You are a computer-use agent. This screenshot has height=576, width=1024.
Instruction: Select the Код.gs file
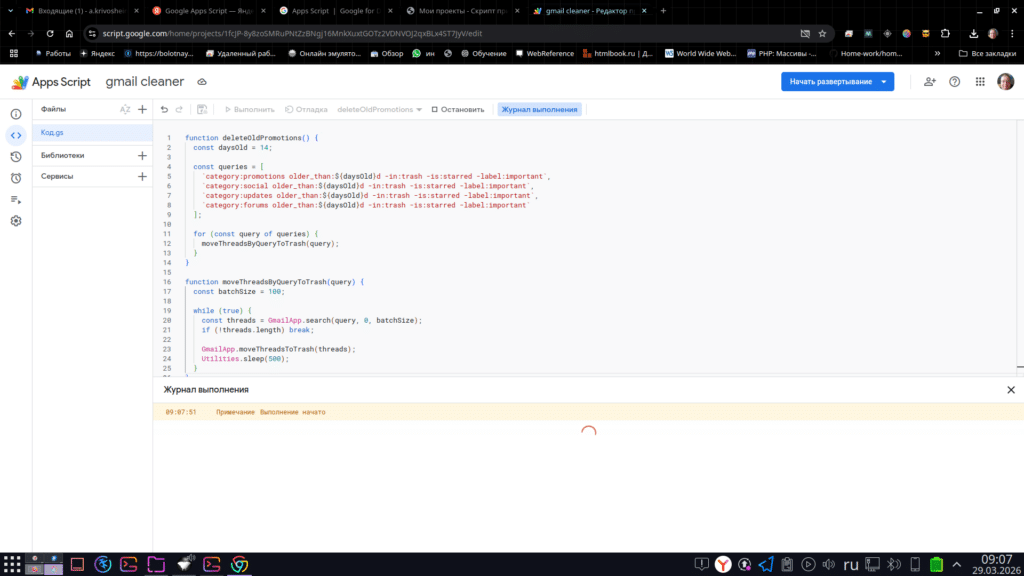coord(53,132)
